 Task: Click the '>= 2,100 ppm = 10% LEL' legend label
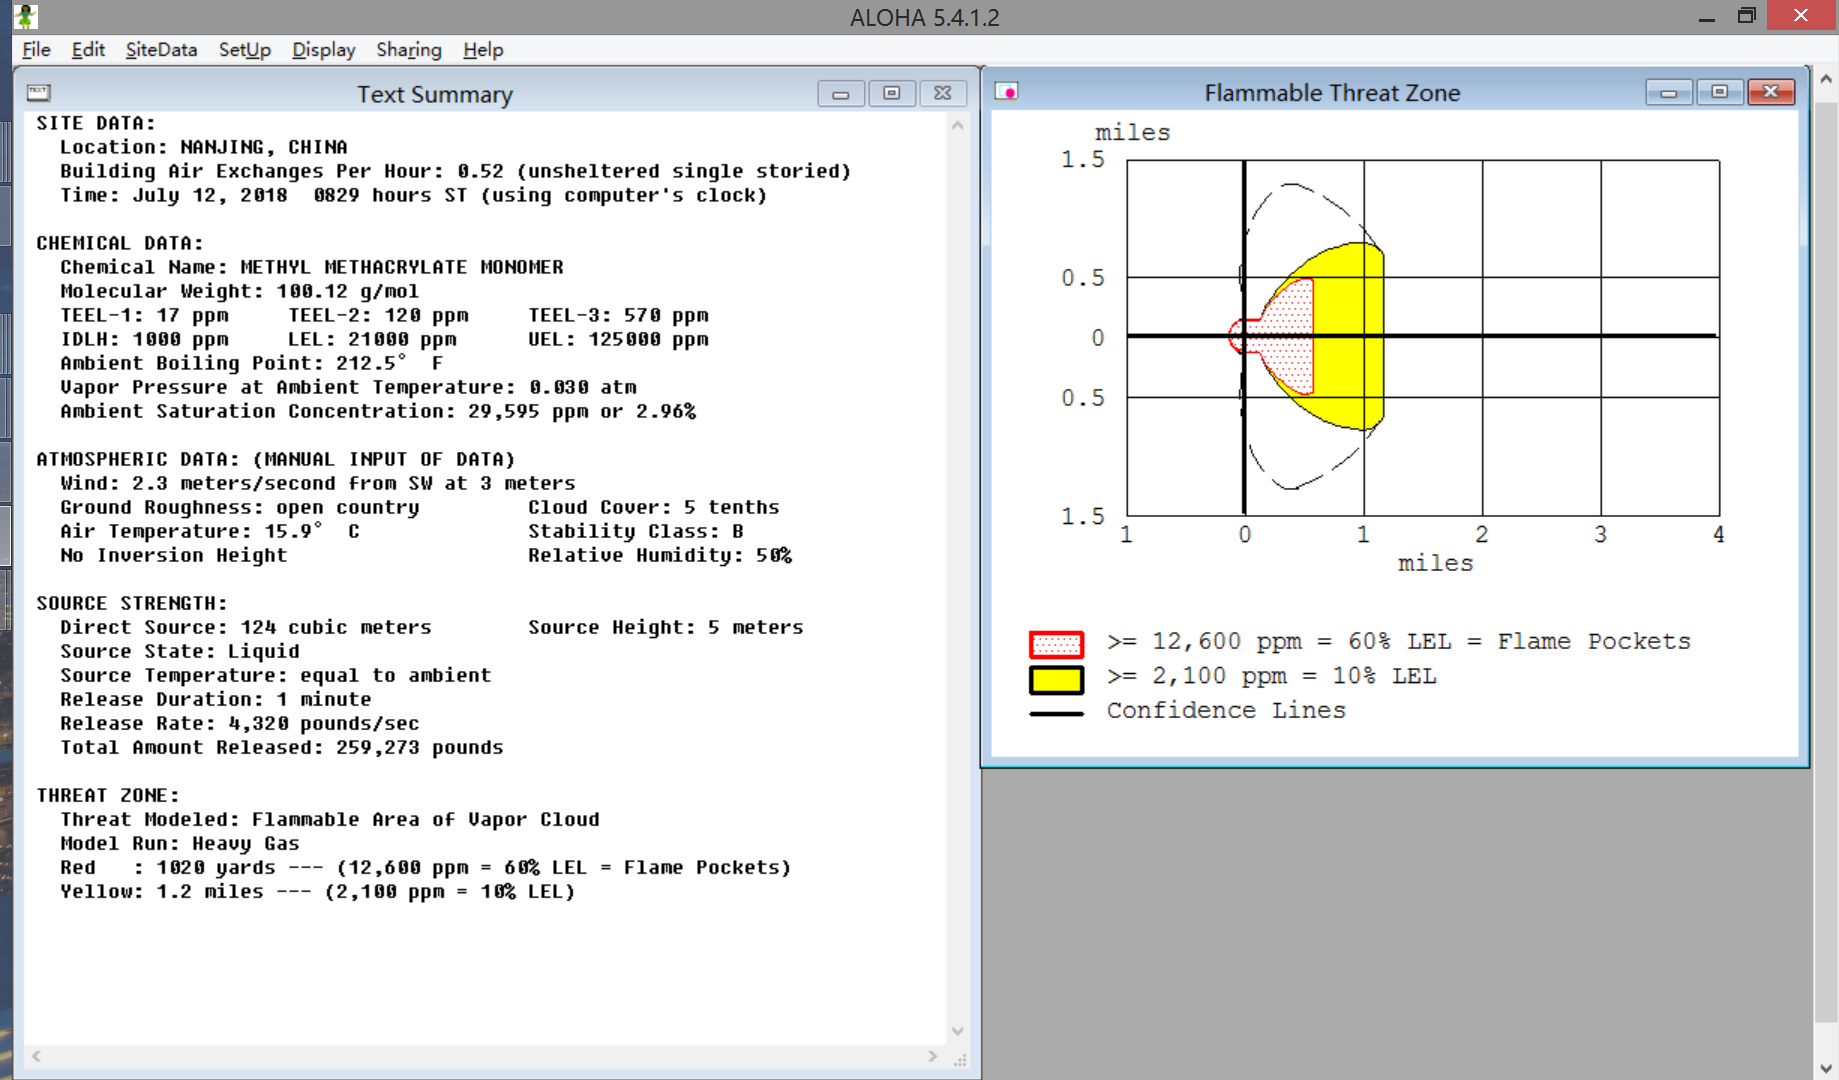click(1271, 676)
